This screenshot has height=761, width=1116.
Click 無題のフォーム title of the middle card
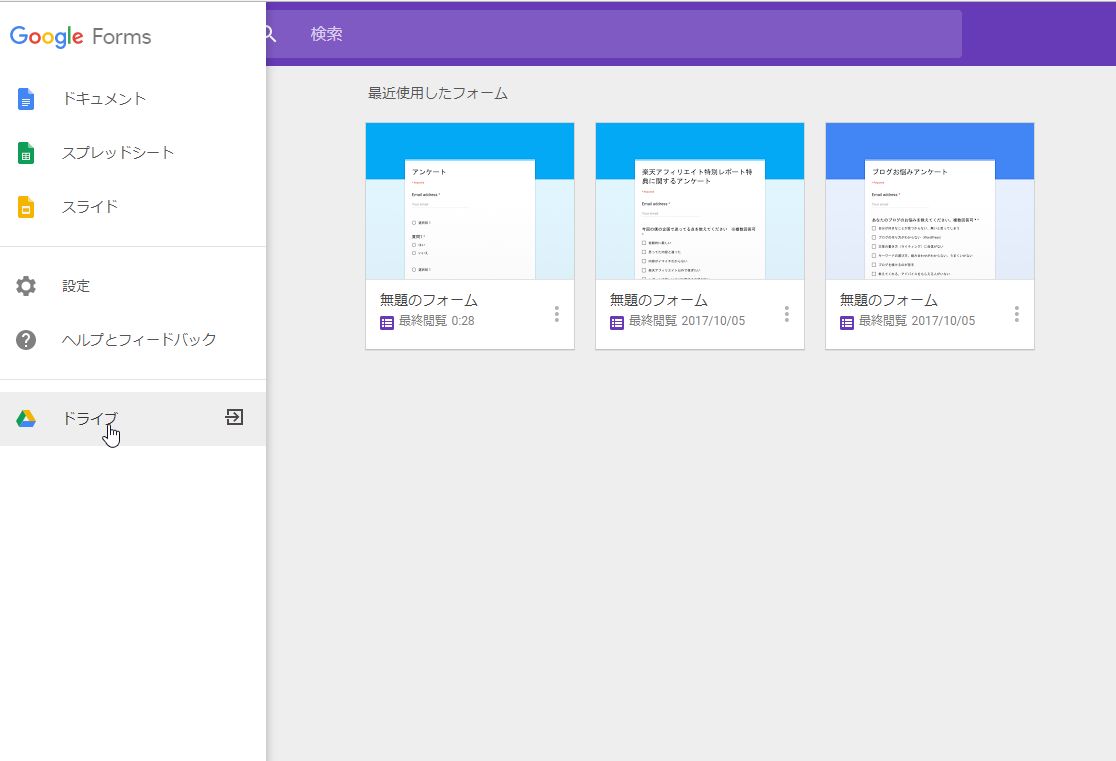tap(658, 300)
